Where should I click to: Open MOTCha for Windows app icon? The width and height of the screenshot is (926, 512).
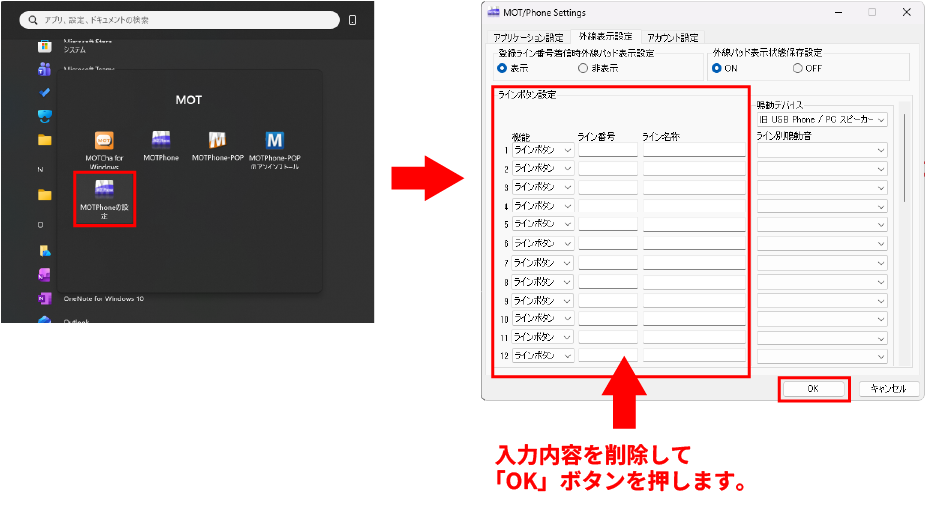(104, 141)
